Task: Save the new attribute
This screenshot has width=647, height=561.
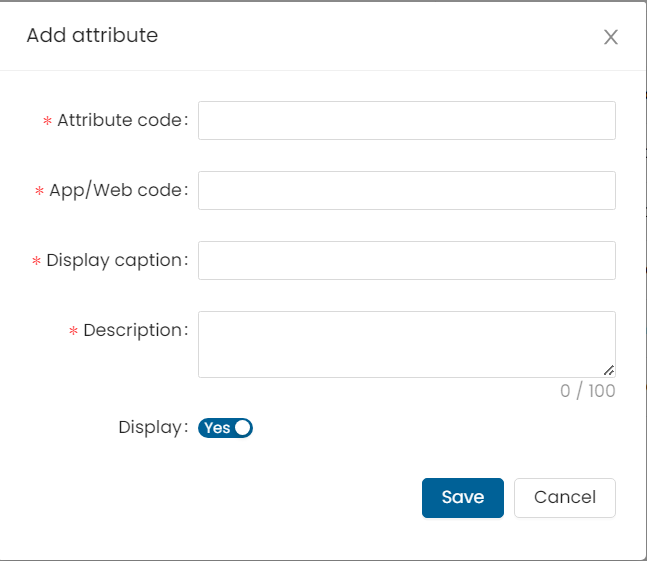Action: tap(463, 497)
